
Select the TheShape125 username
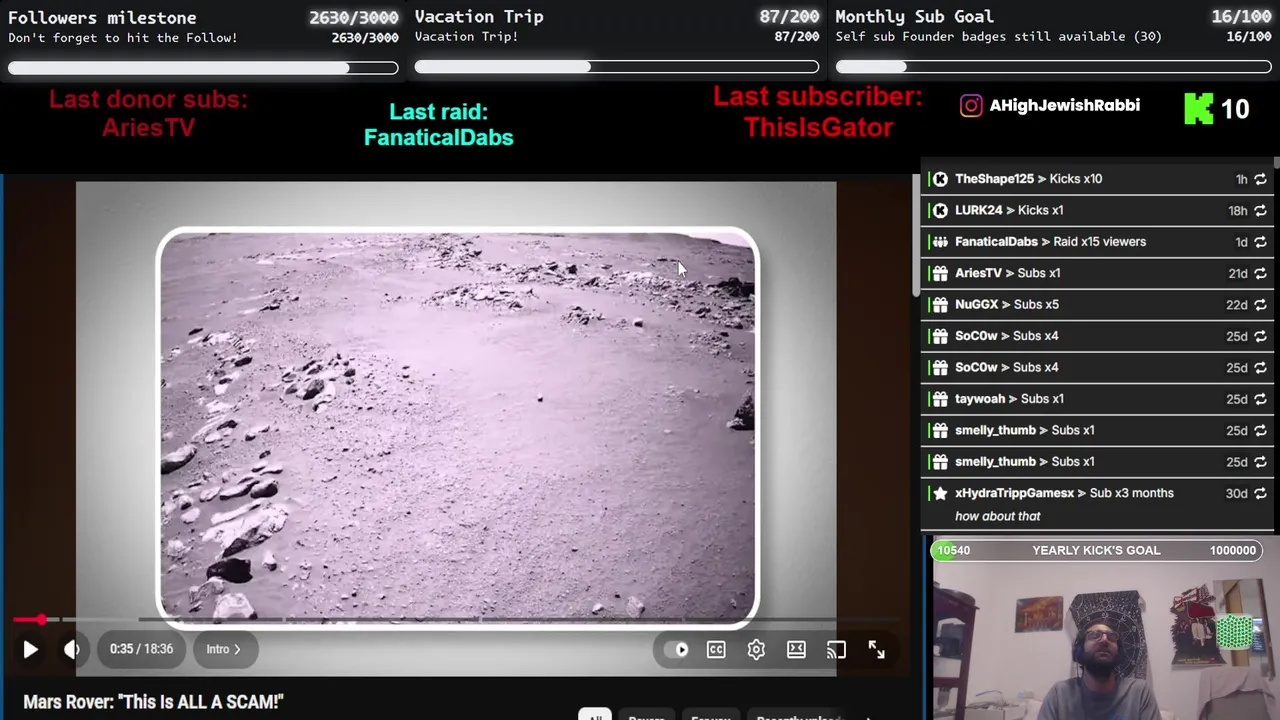994,179
